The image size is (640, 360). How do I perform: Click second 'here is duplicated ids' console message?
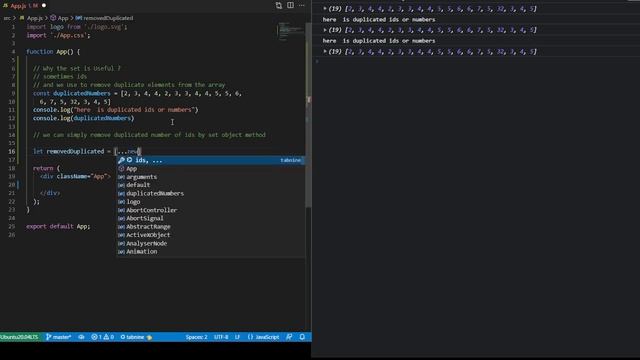379,40
